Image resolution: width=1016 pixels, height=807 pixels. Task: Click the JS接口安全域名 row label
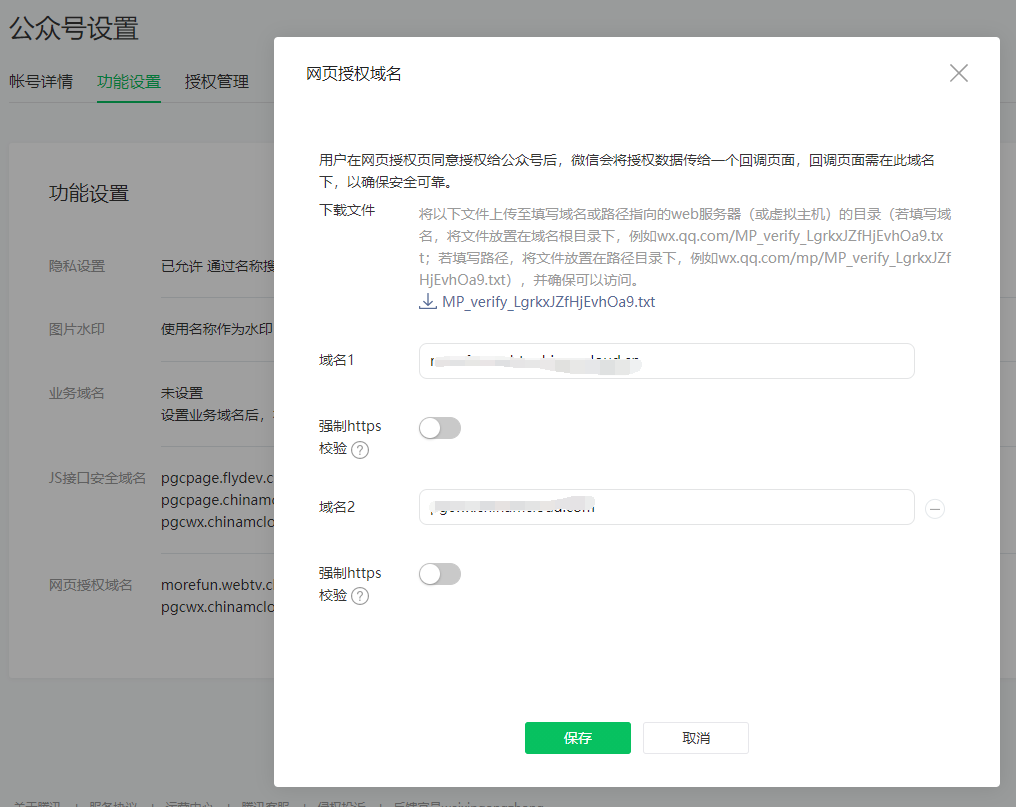(98, 478)
